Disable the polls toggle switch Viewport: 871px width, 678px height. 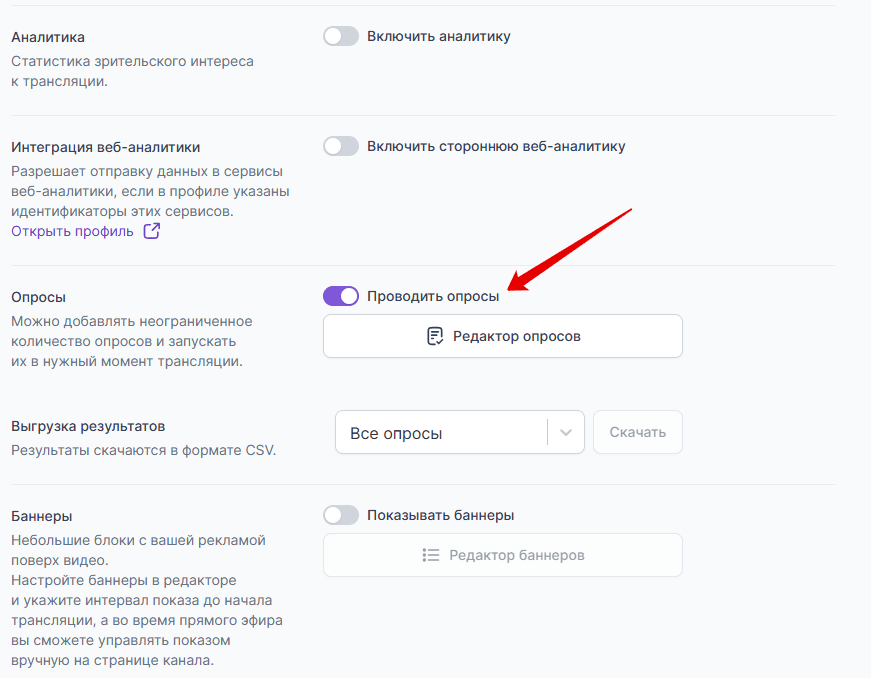tap(340, 296)
